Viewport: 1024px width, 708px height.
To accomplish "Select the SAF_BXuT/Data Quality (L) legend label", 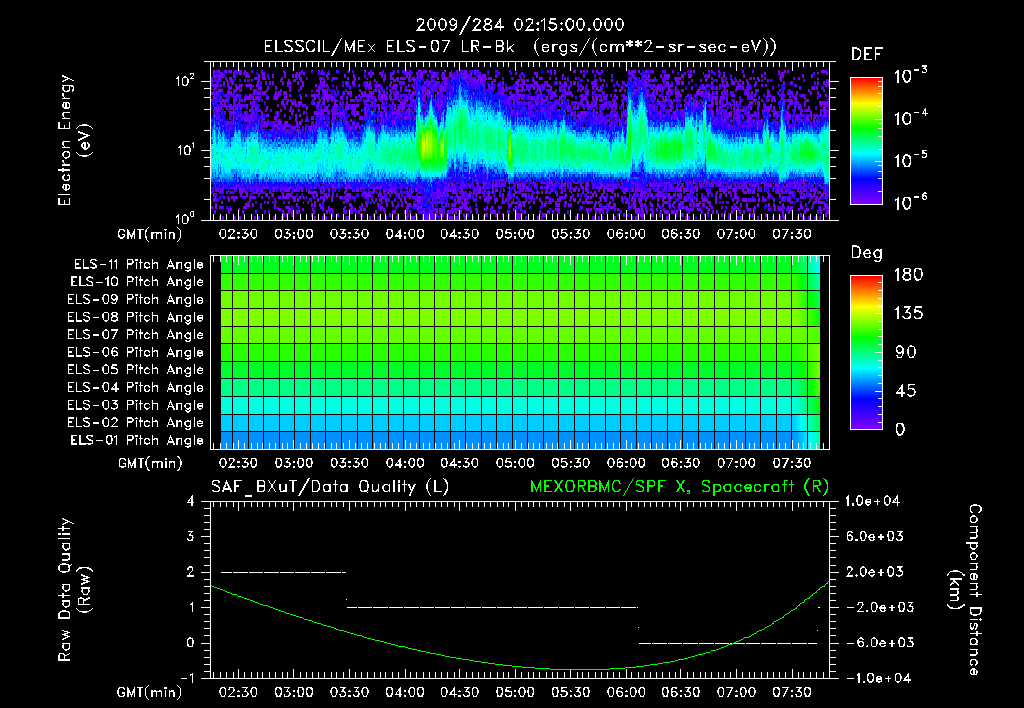I will [x=330, y=487].
